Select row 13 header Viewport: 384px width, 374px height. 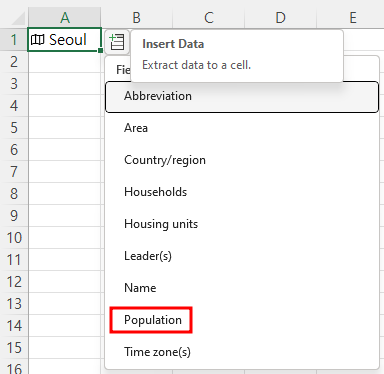14,304
